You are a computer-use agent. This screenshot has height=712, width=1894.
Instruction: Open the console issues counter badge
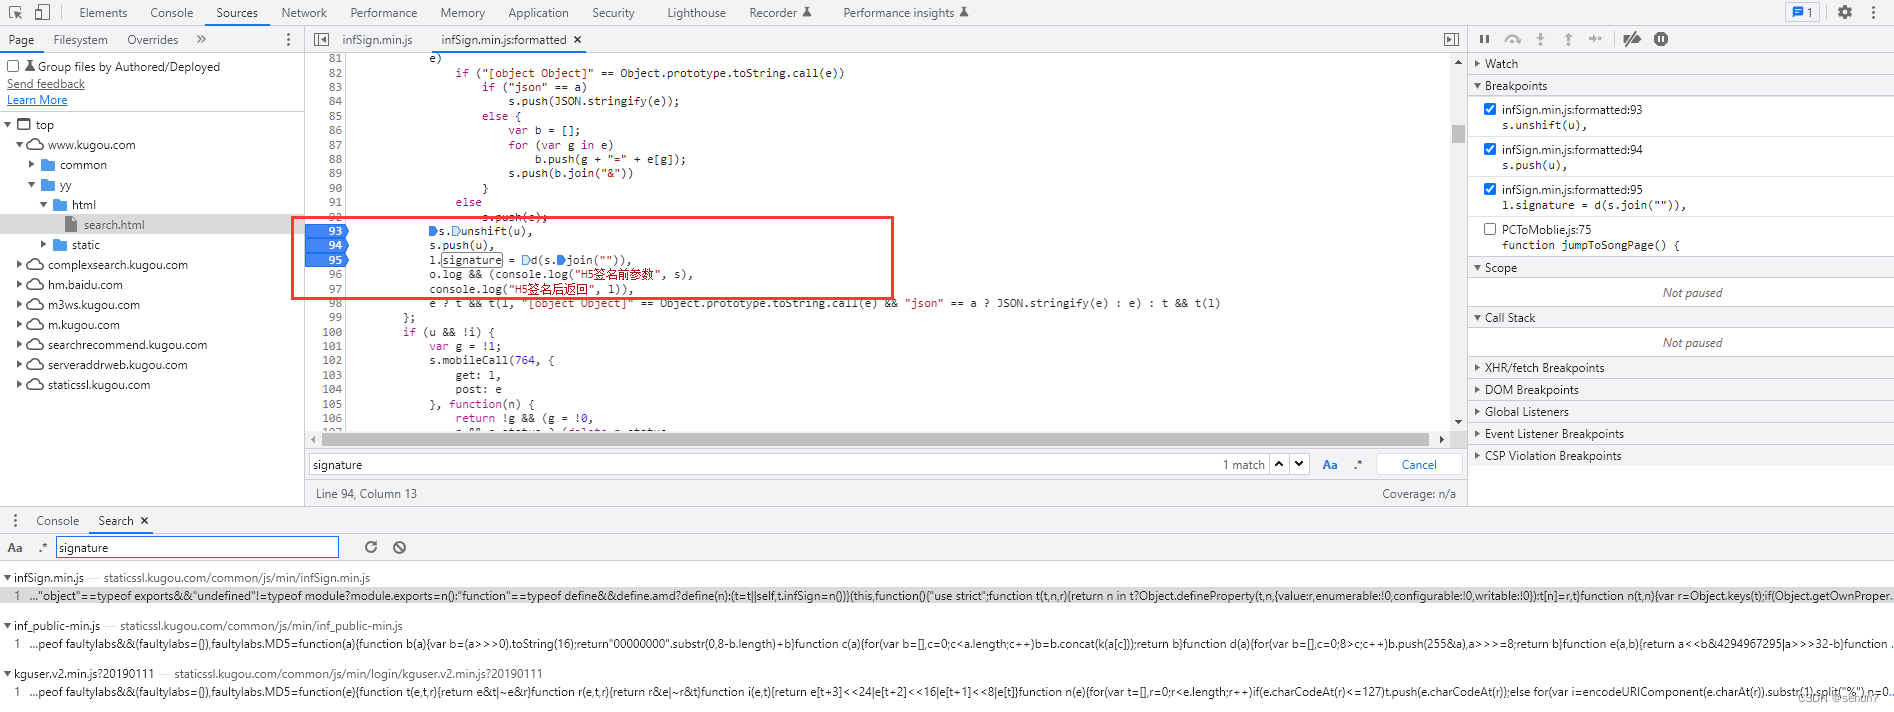click(1802, 12)
